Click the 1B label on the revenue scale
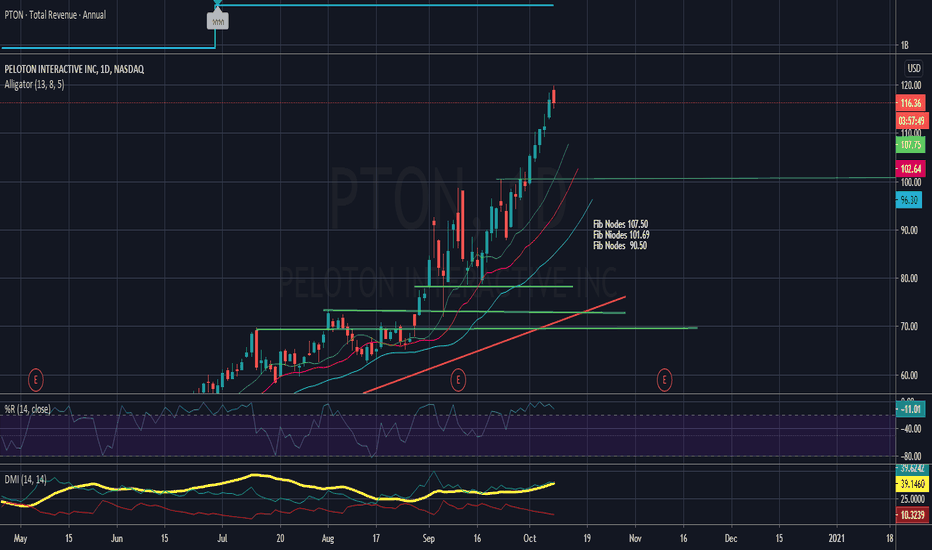 (x=905, y=45)
